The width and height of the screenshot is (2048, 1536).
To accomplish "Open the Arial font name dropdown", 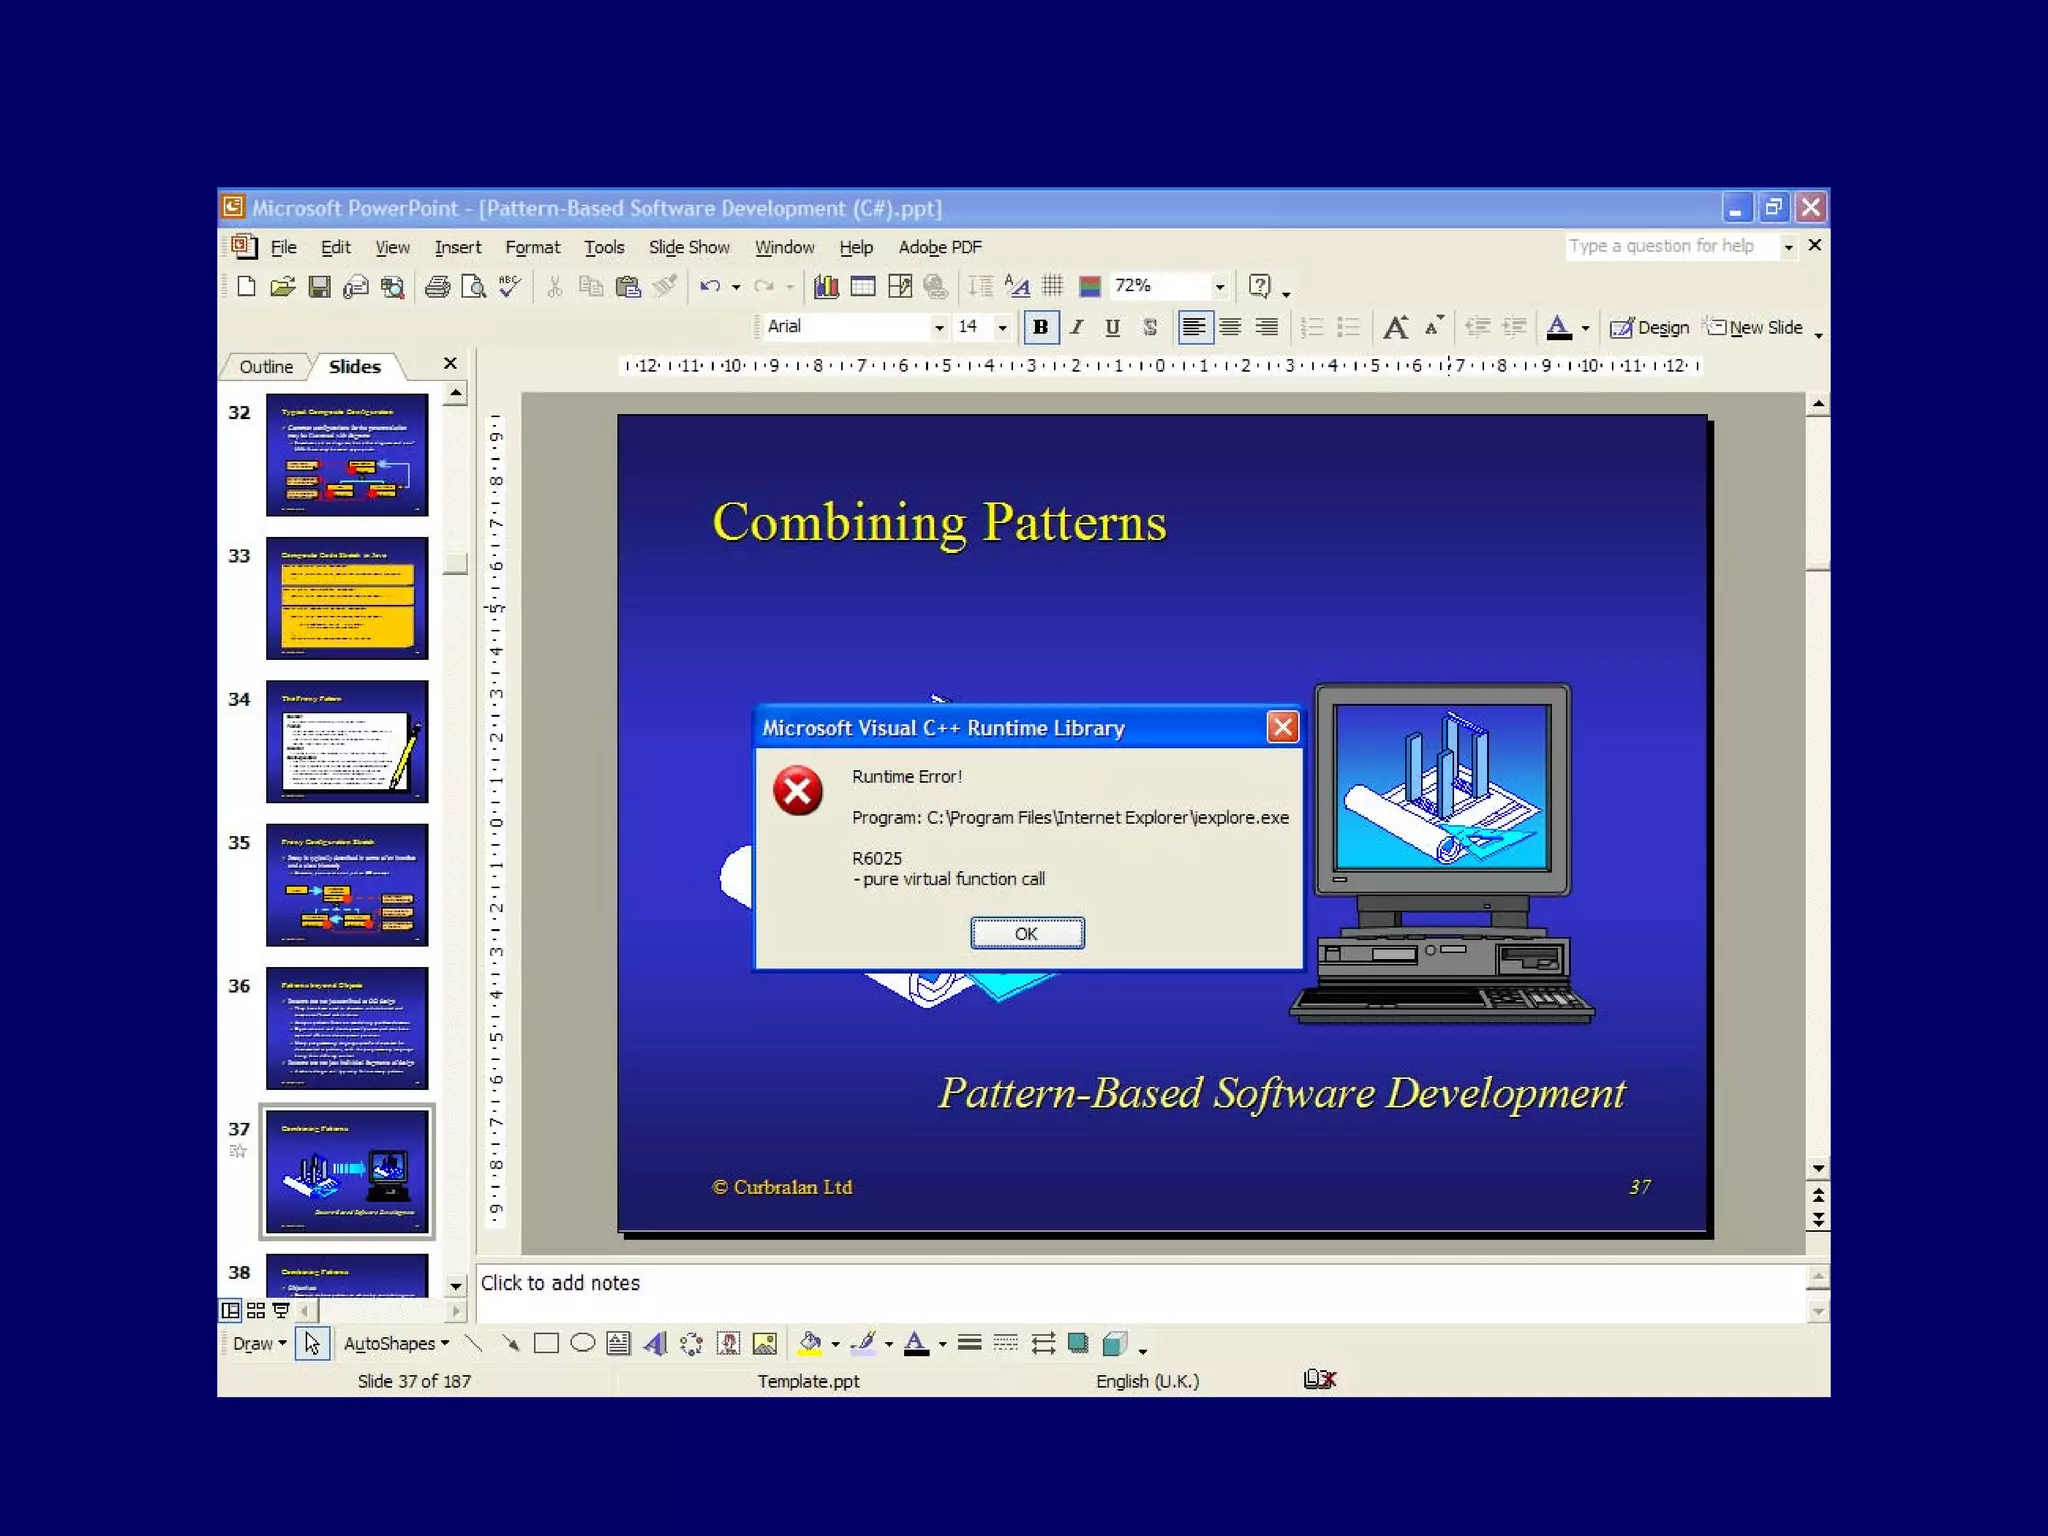I will [x=938, y=327].
